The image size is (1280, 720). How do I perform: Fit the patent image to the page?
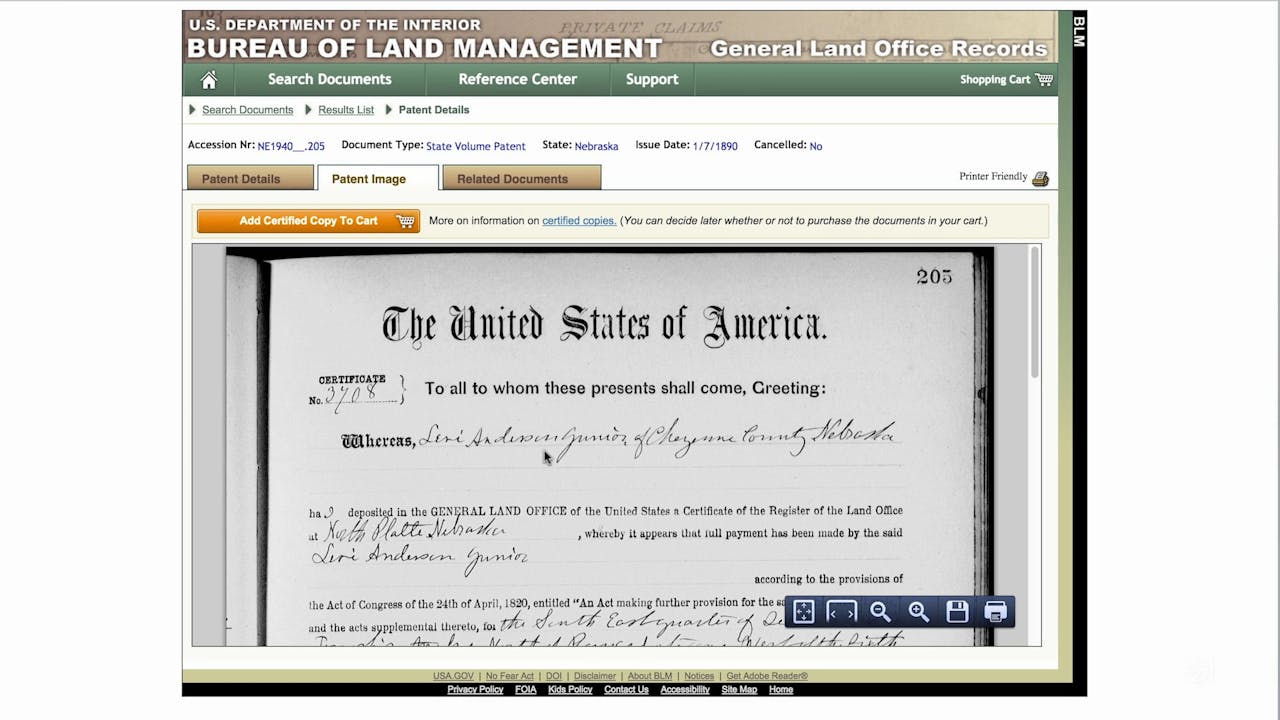click(803, 611)
